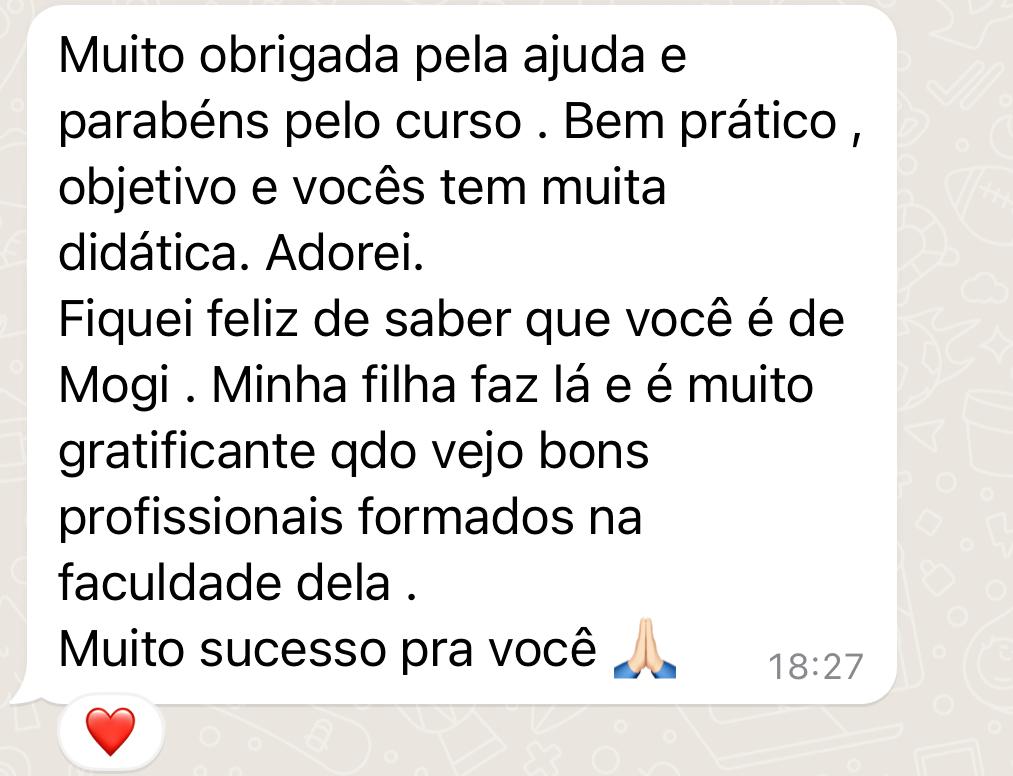The width and height of the screenshot is (1013, 776).
Task: Select the word "parabéns" in the message
Action: click(x=163, y=123)
